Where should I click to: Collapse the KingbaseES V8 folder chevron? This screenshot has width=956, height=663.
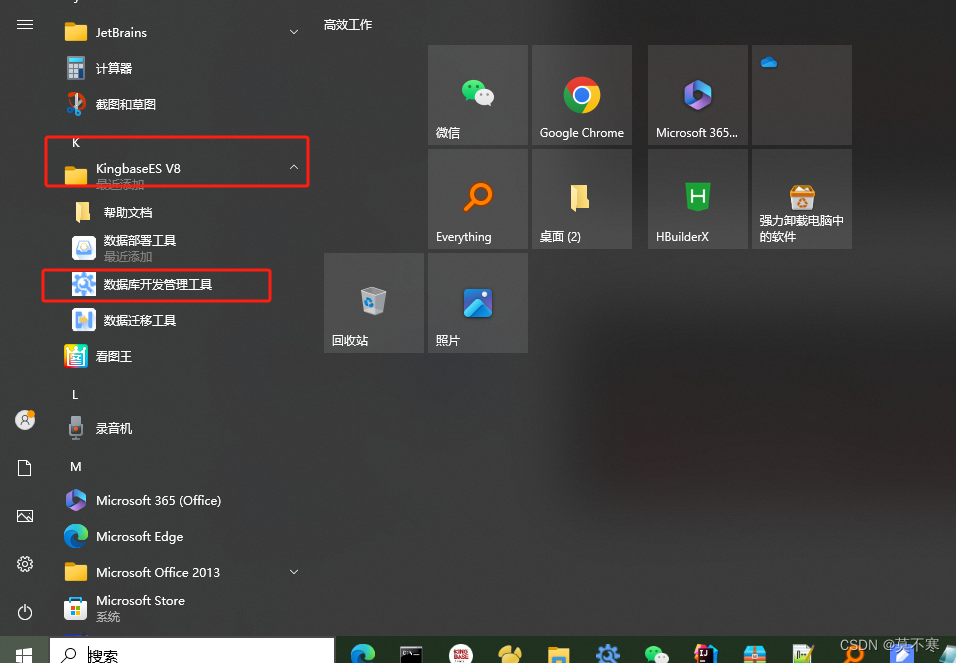(294, 167)
